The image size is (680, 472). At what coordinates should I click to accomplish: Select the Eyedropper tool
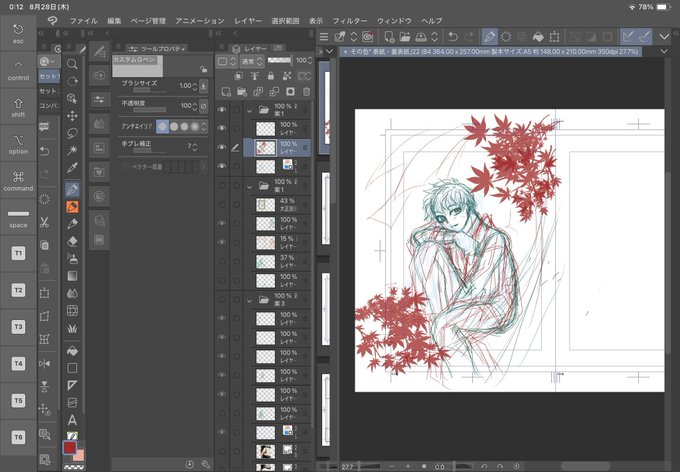72,168
